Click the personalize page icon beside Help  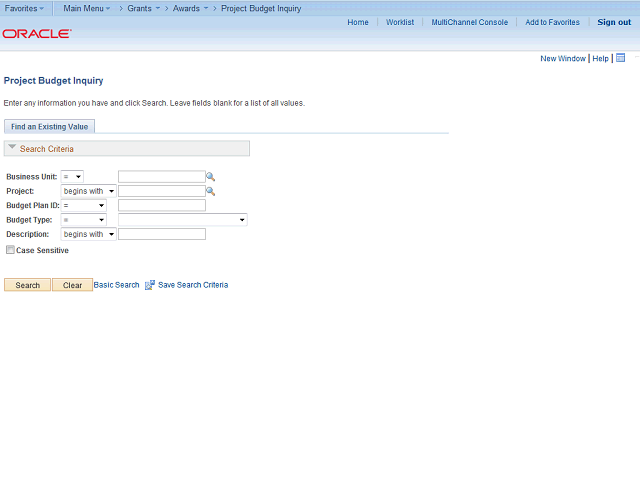coord(620,58)
